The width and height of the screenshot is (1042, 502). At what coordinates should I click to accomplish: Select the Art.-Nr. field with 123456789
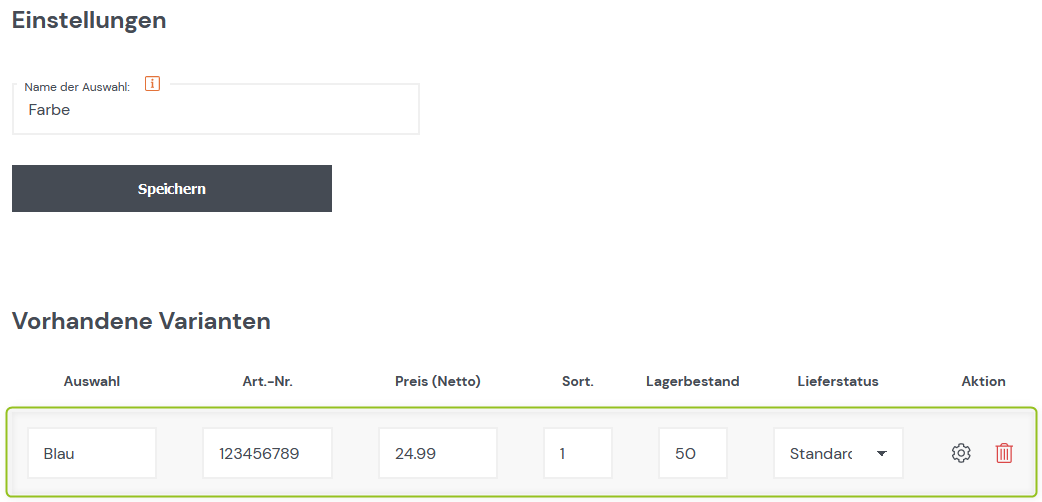click(x=267, y=453)
